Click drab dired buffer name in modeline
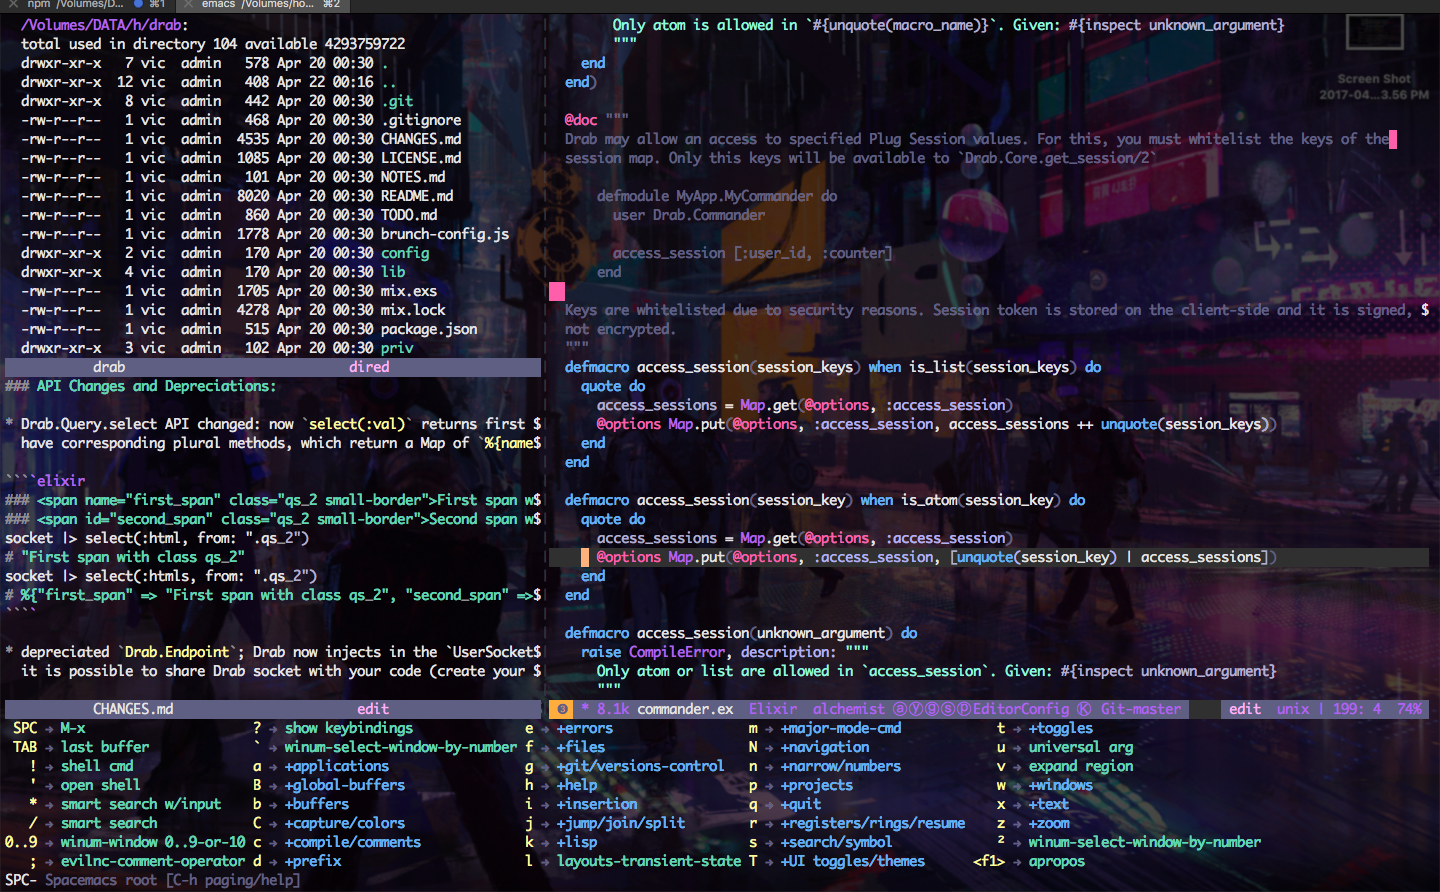 (x=109, y=367)
